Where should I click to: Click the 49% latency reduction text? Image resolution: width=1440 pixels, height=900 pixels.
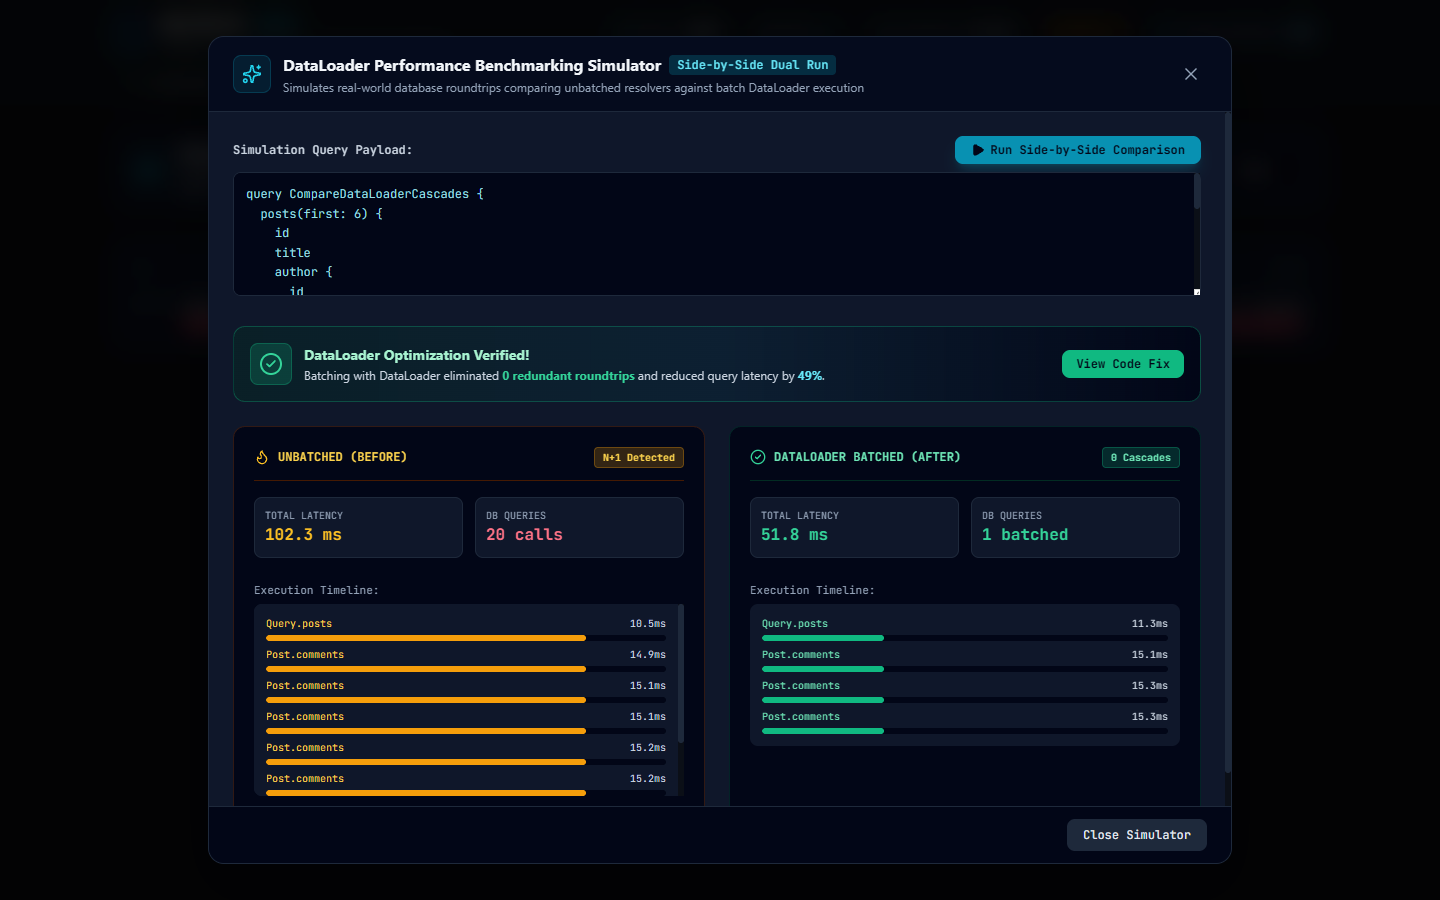pos(810,376)
